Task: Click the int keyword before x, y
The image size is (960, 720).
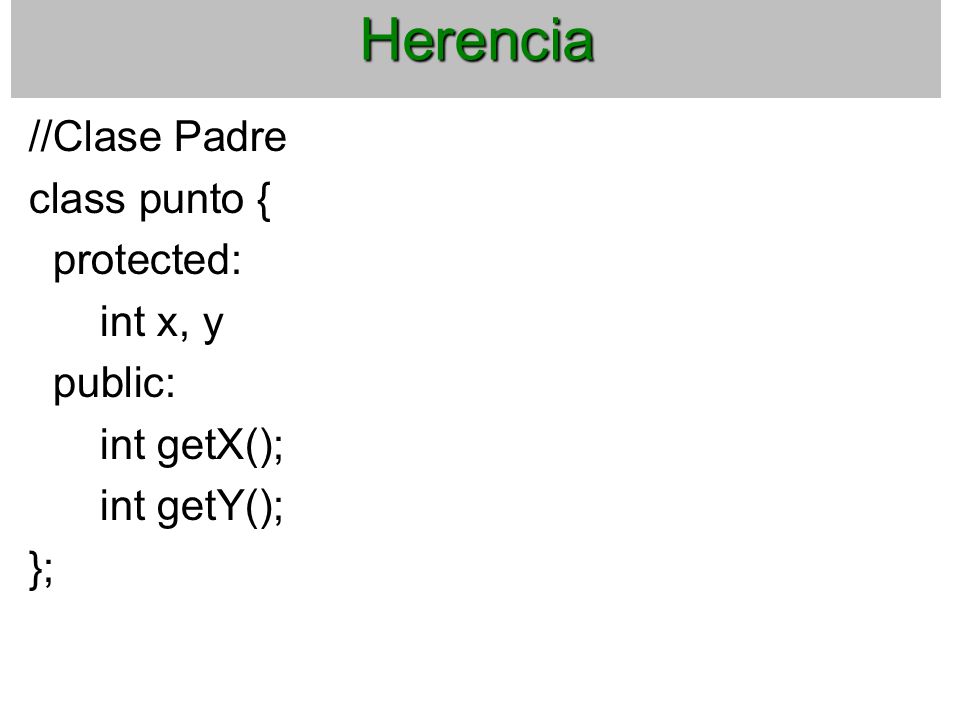Action: [x=122, y=321]
